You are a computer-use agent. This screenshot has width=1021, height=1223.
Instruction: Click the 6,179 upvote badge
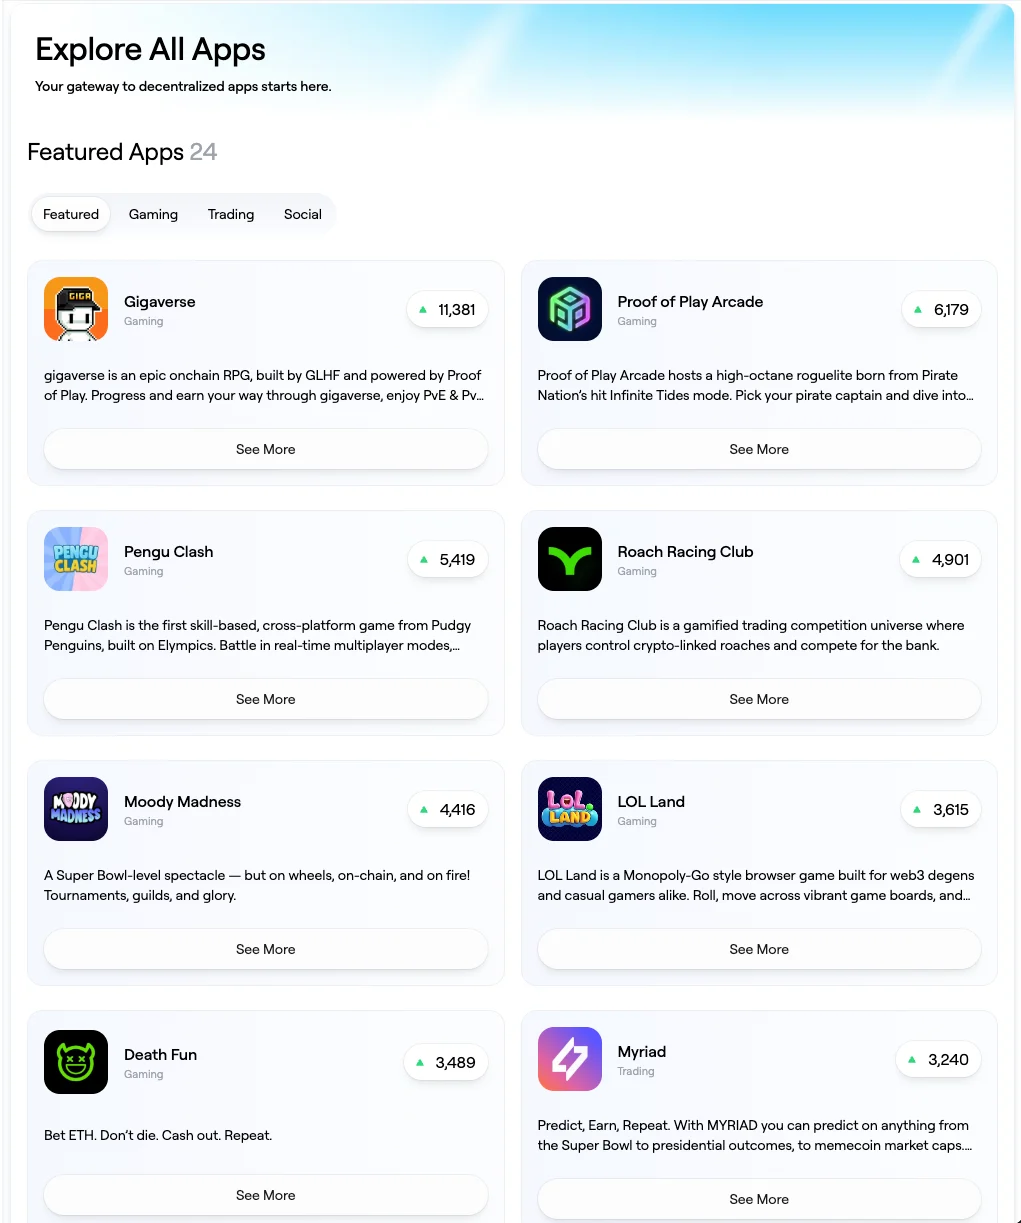941,309
